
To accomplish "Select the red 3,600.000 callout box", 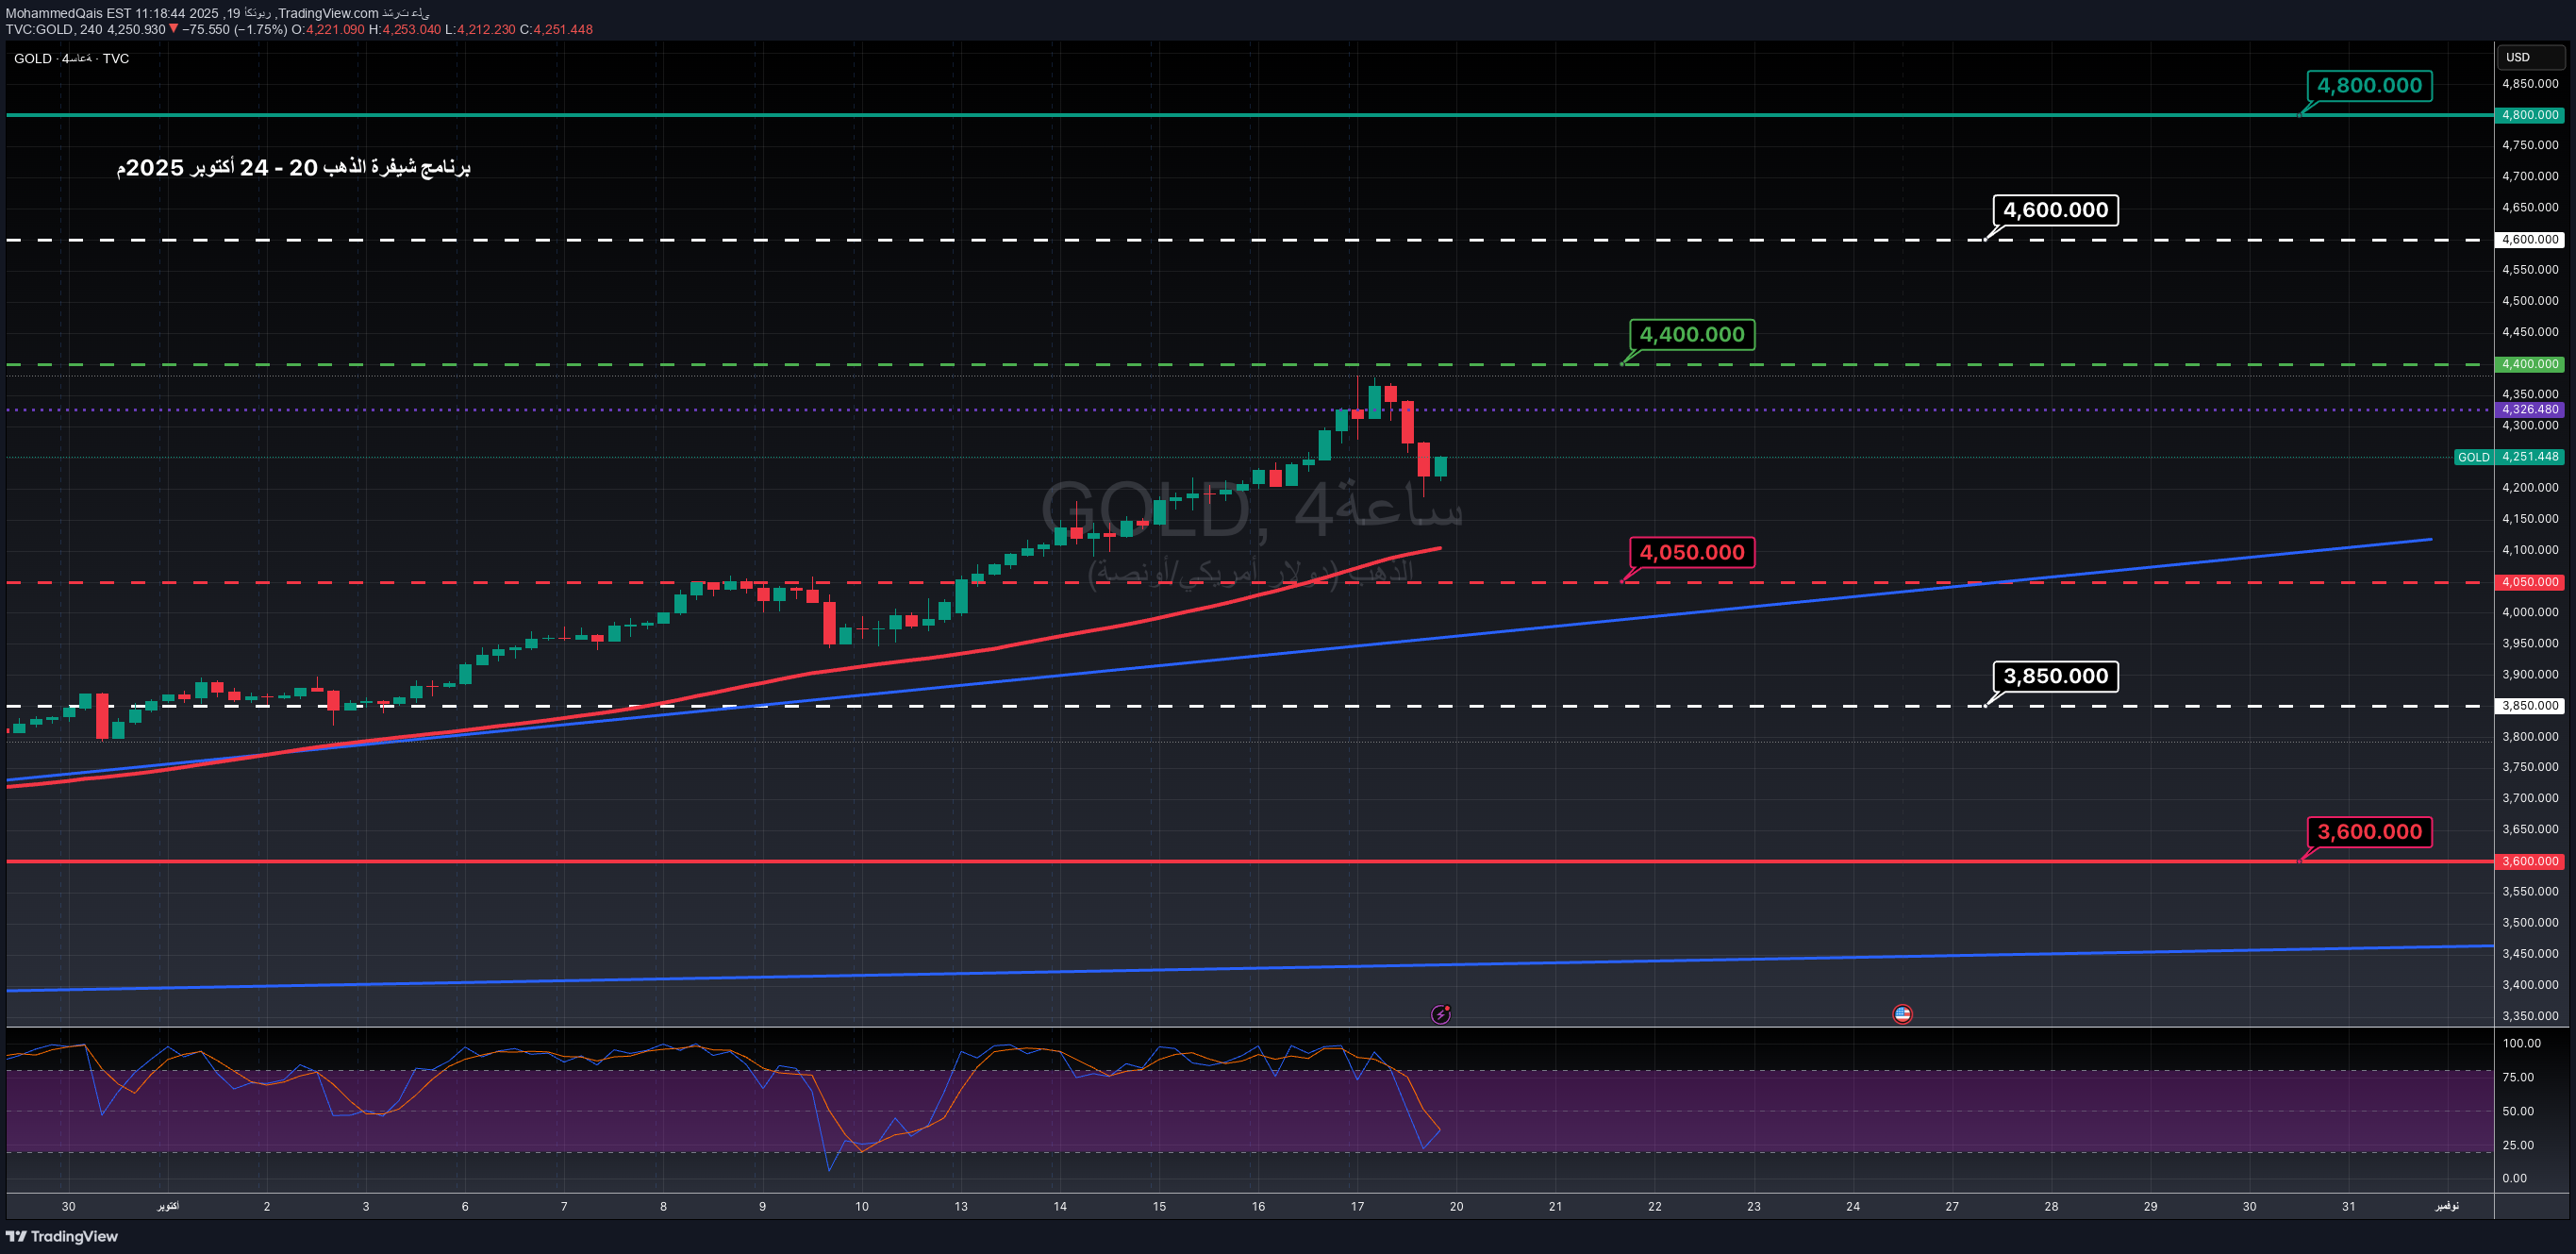I will 2369,832.
